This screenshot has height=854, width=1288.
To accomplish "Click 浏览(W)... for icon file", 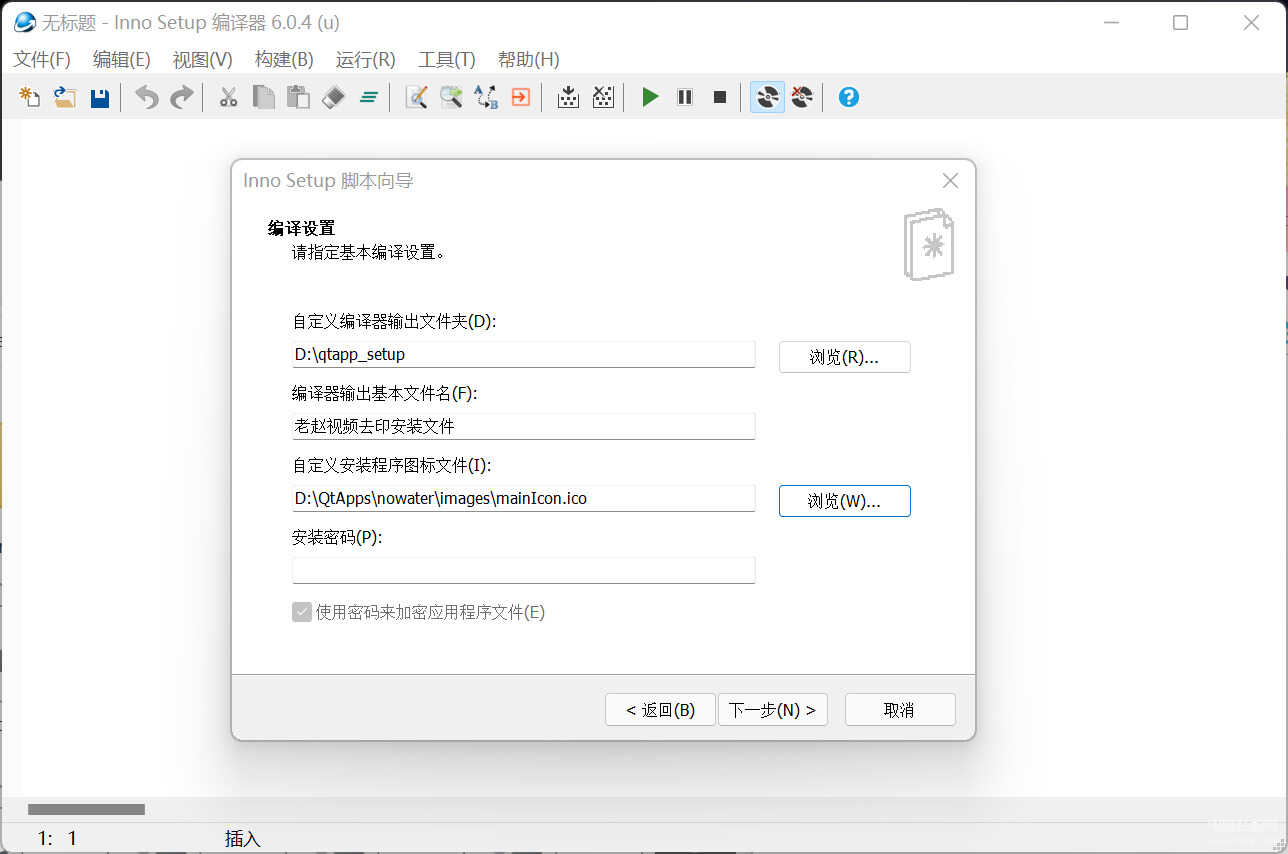I will click(844, 501).
